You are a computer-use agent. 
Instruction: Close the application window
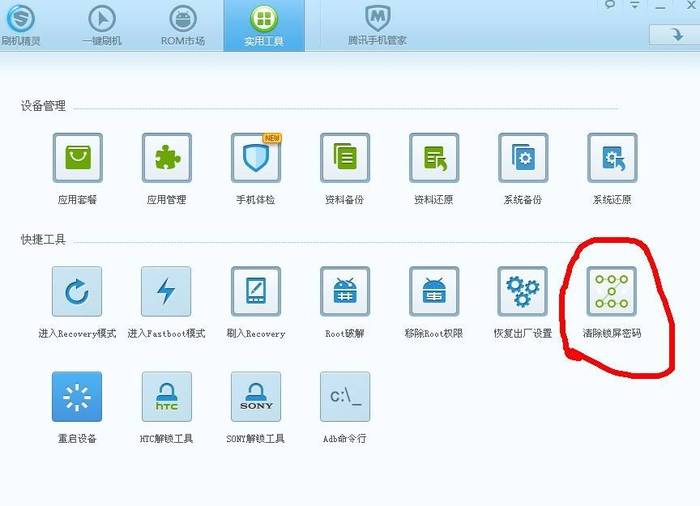691,5
